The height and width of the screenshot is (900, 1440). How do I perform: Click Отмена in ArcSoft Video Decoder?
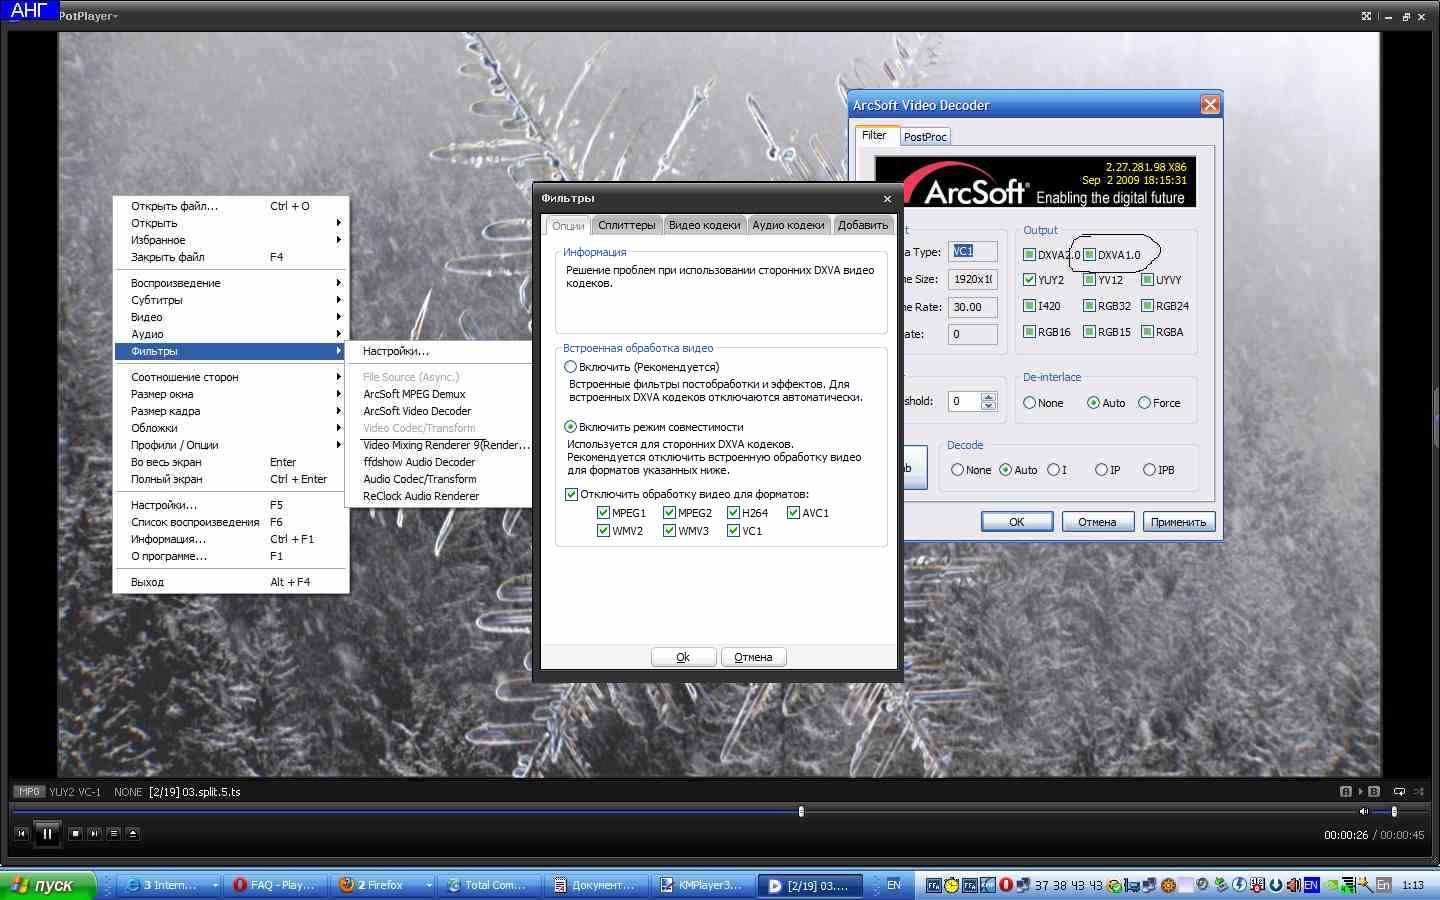tap(1097, 522)
